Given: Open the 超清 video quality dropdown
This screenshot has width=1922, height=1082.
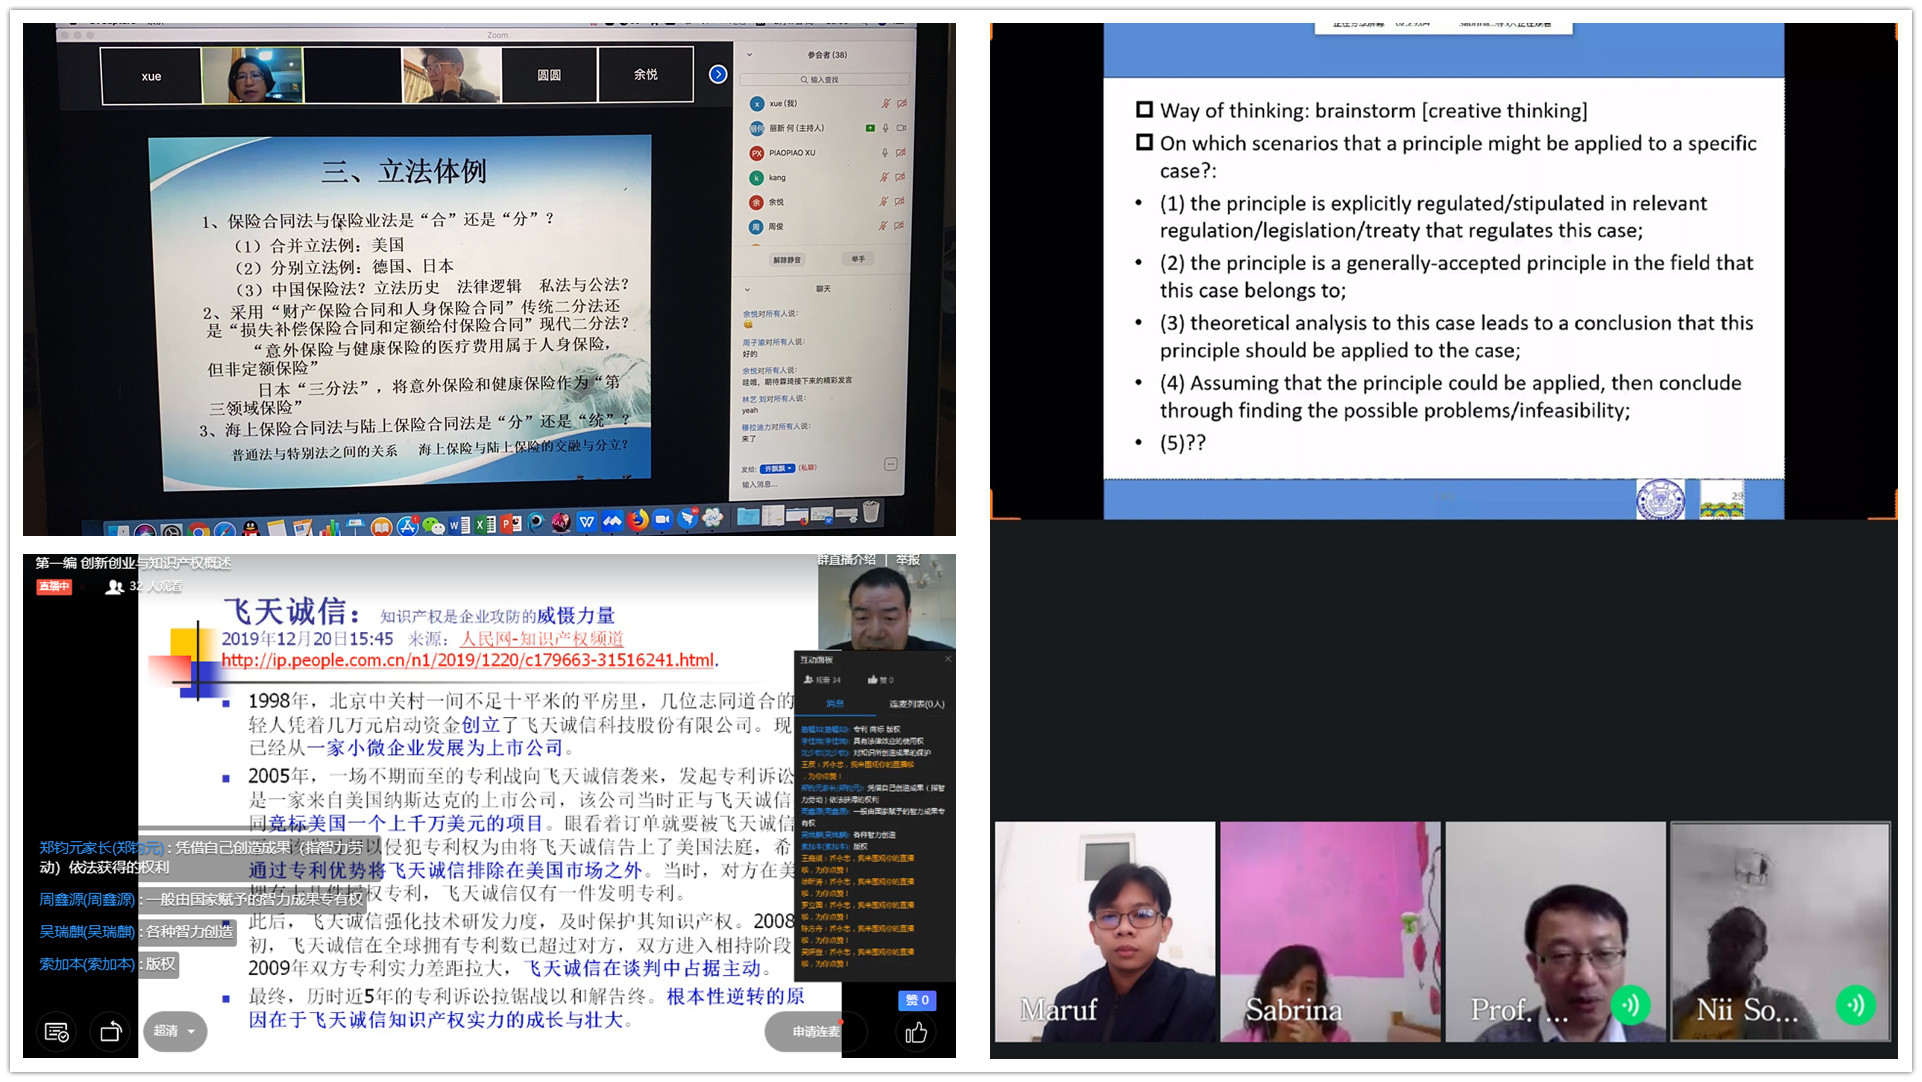Looking at the screenshot, I should click(x=175, y=1031).
